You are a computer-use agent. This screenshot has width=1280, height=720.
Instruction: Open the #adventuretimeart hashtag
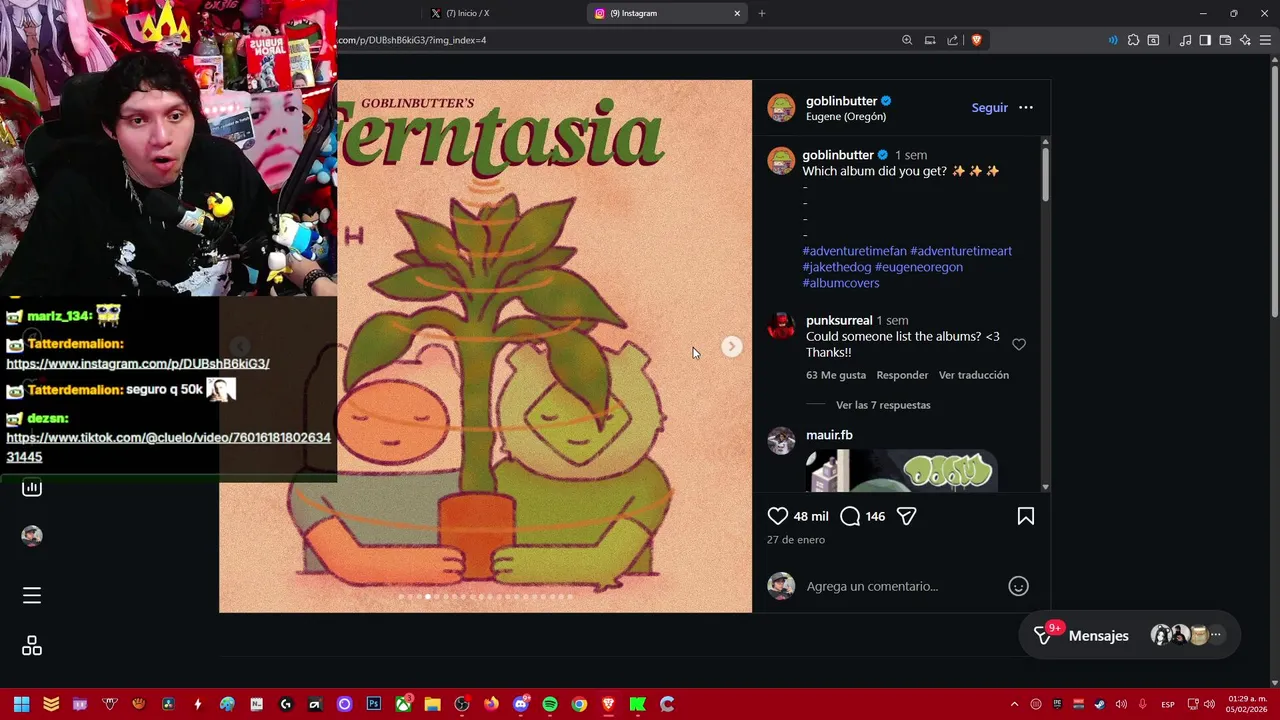pyautogui.click(x=961, y=251)
